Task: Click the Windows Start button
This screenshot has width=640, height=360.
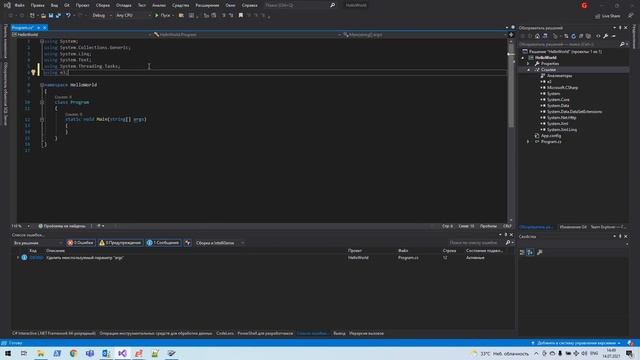Action: coord(8,353)
